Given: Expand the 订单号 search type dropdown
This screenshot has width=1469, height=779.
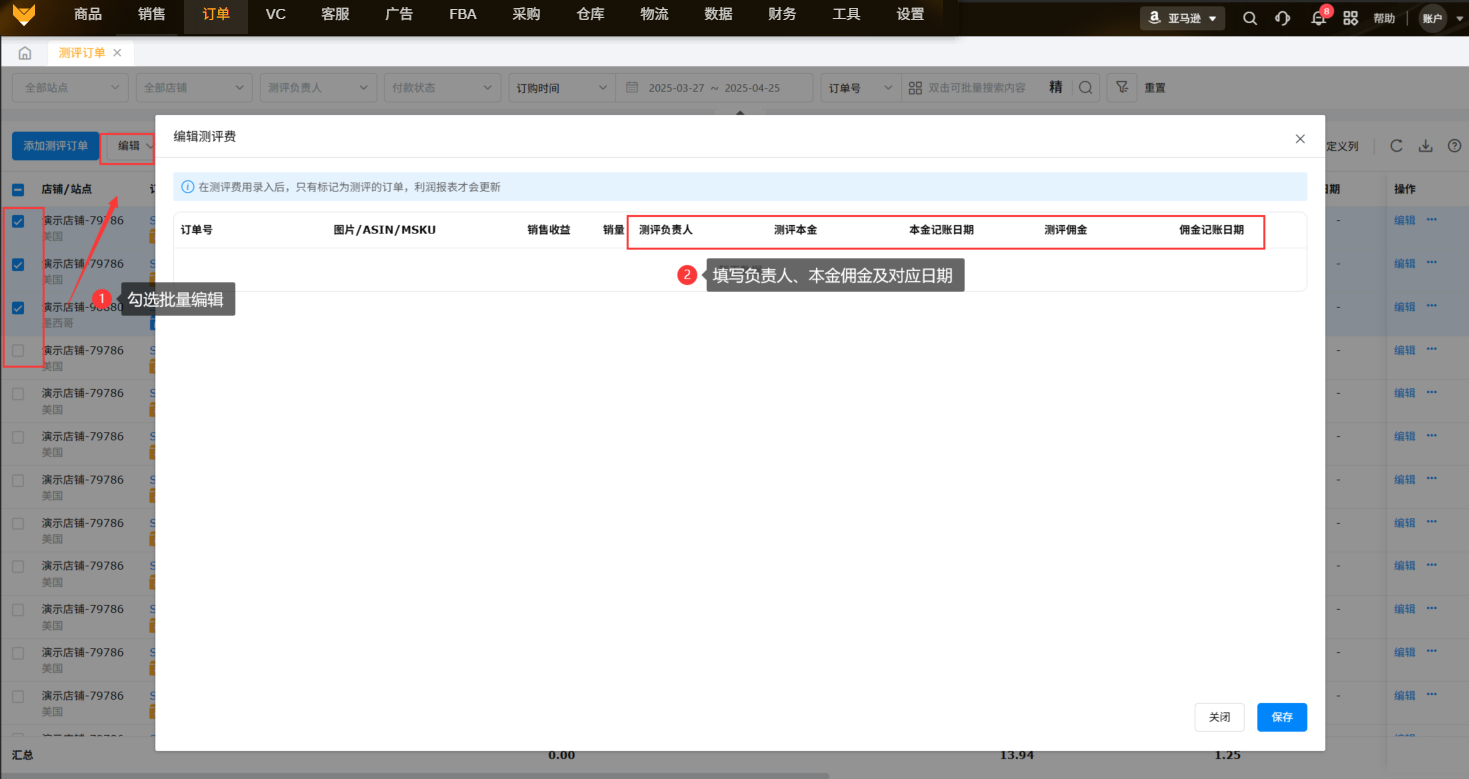Looking at the screenshot, I should pos(860,88).
